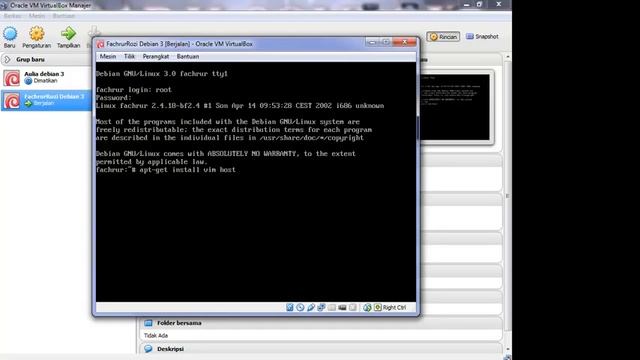Viewport: 640px width, 360px height.
Task: Expand the Grup baru chevron
Action: (7, 60)
